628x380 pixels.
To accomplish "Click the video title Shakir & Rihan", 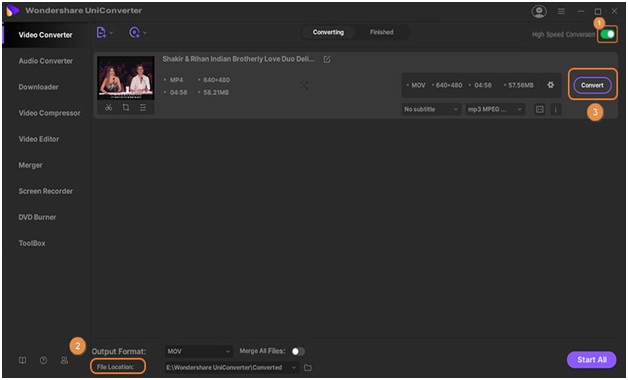I will point(238,59).
